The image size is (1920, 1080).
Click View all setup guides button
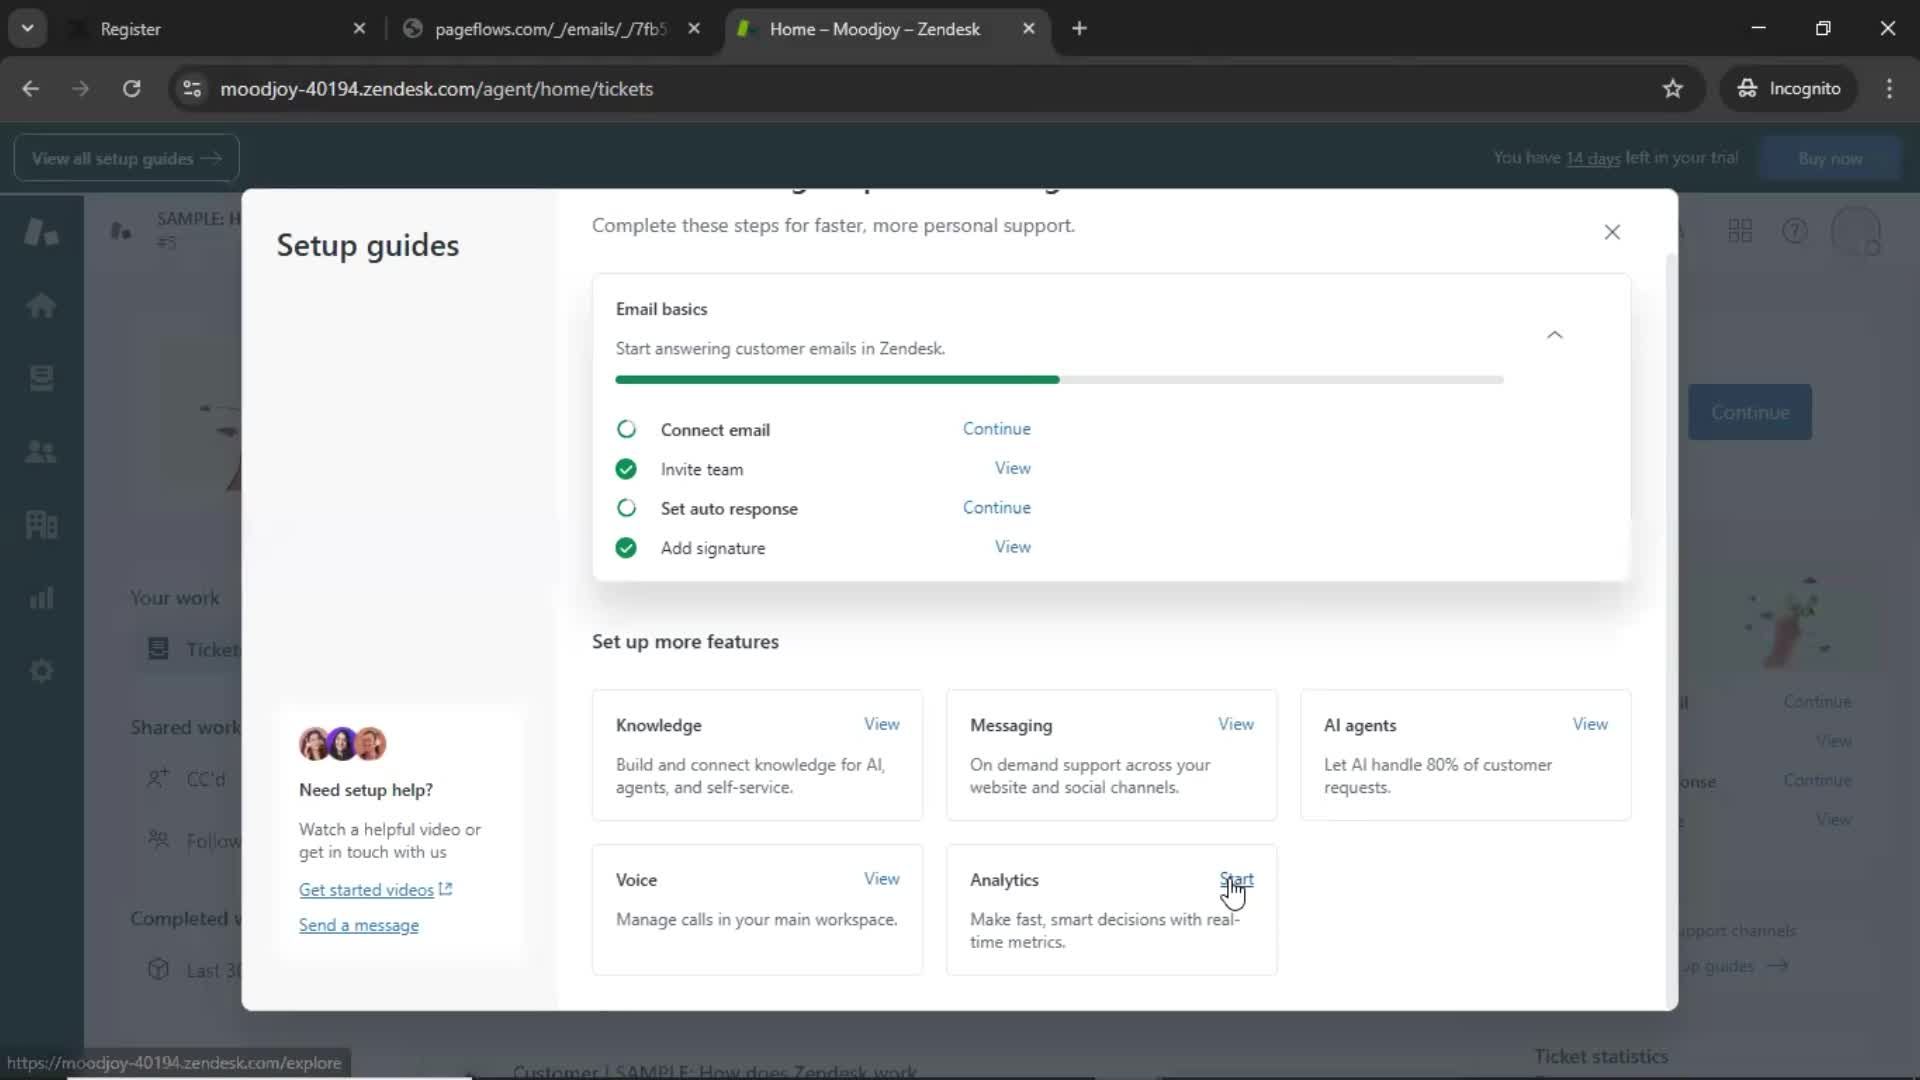click(126, 158)
